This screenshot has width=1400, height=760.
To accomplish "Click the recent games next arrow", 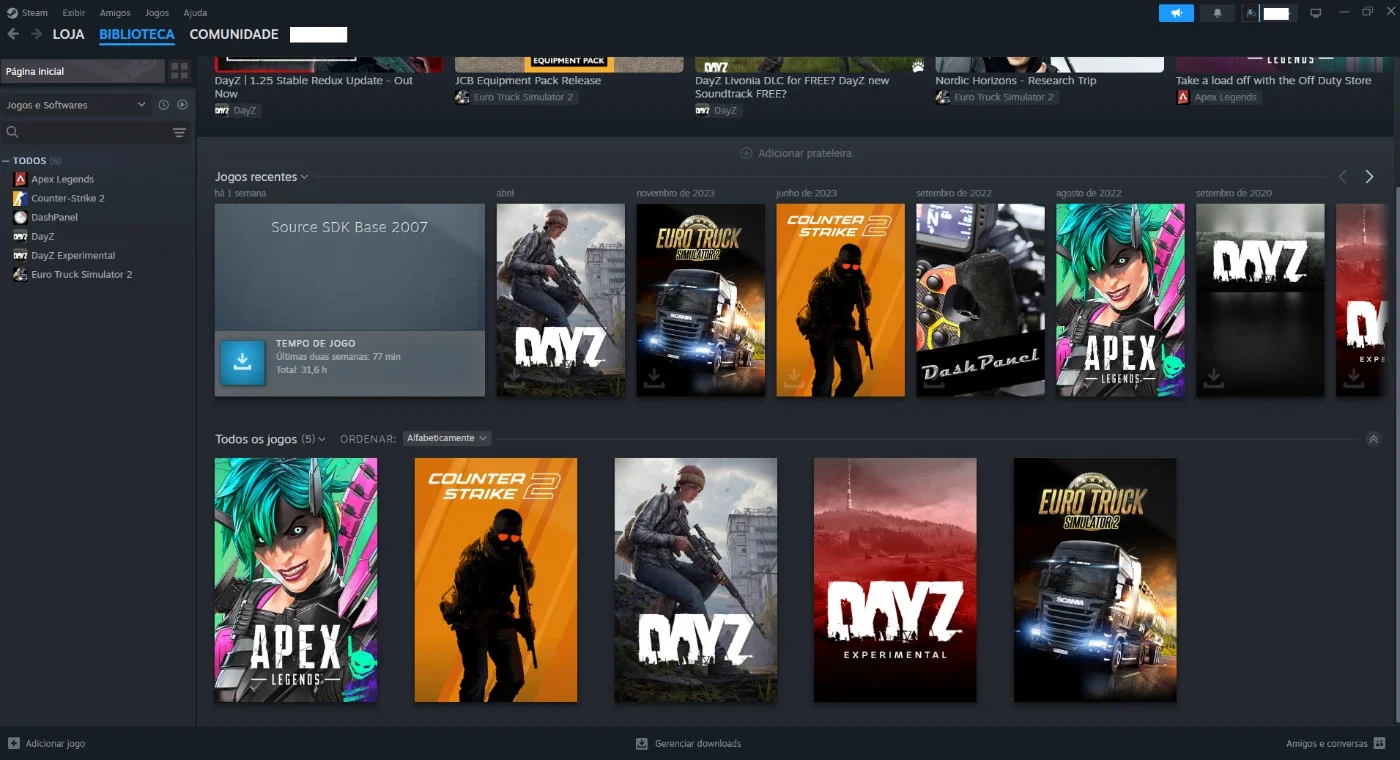I will coord(1369,177).
